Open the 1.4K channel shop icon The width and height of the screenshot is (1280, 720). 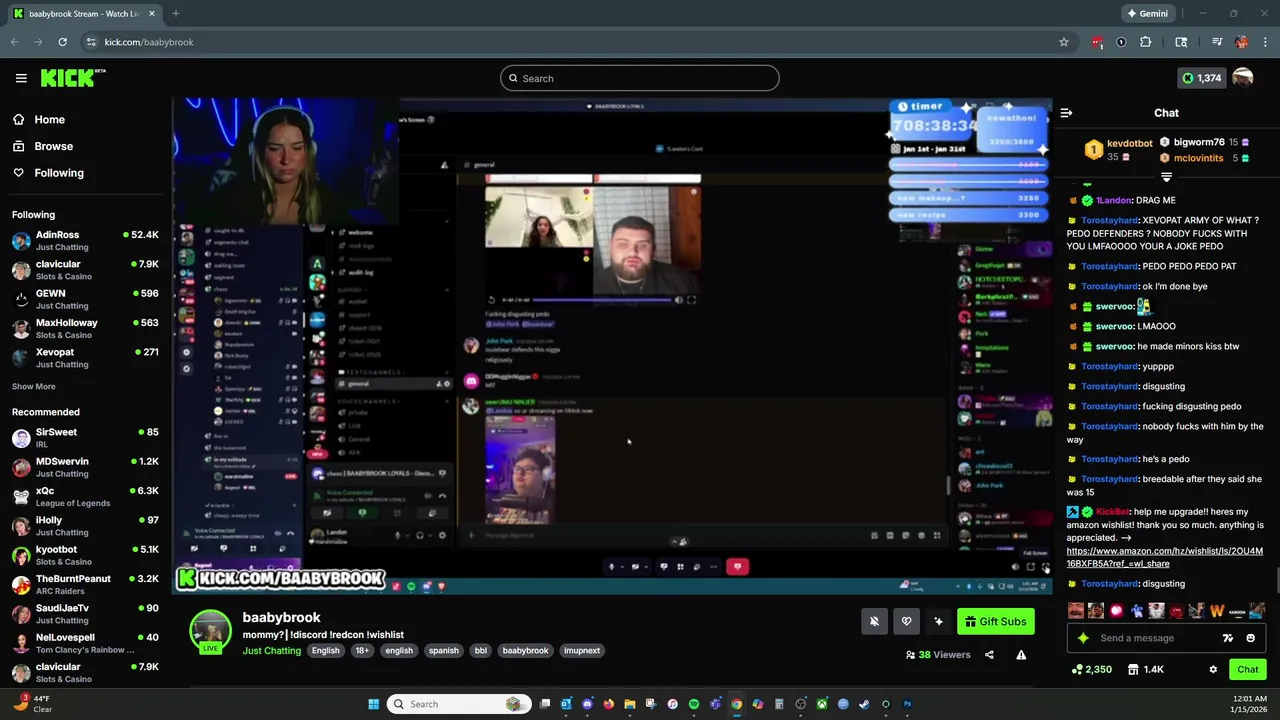(x=1147, y=669)
